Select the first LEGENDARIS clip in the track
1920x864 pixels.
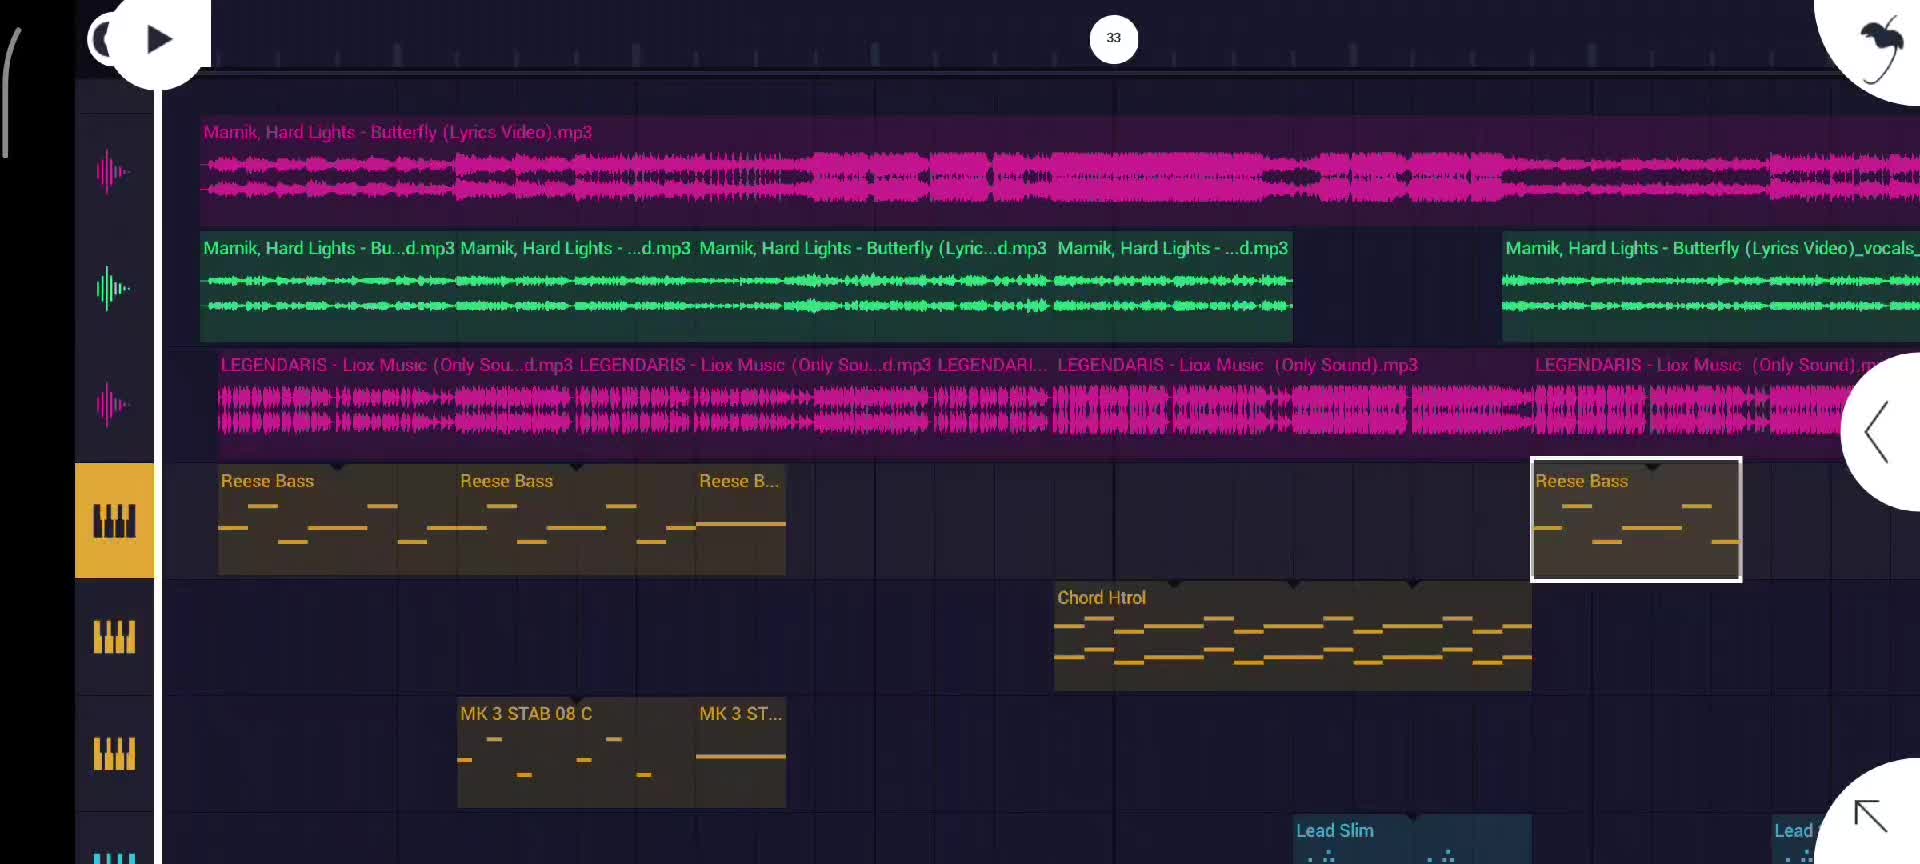397,404
